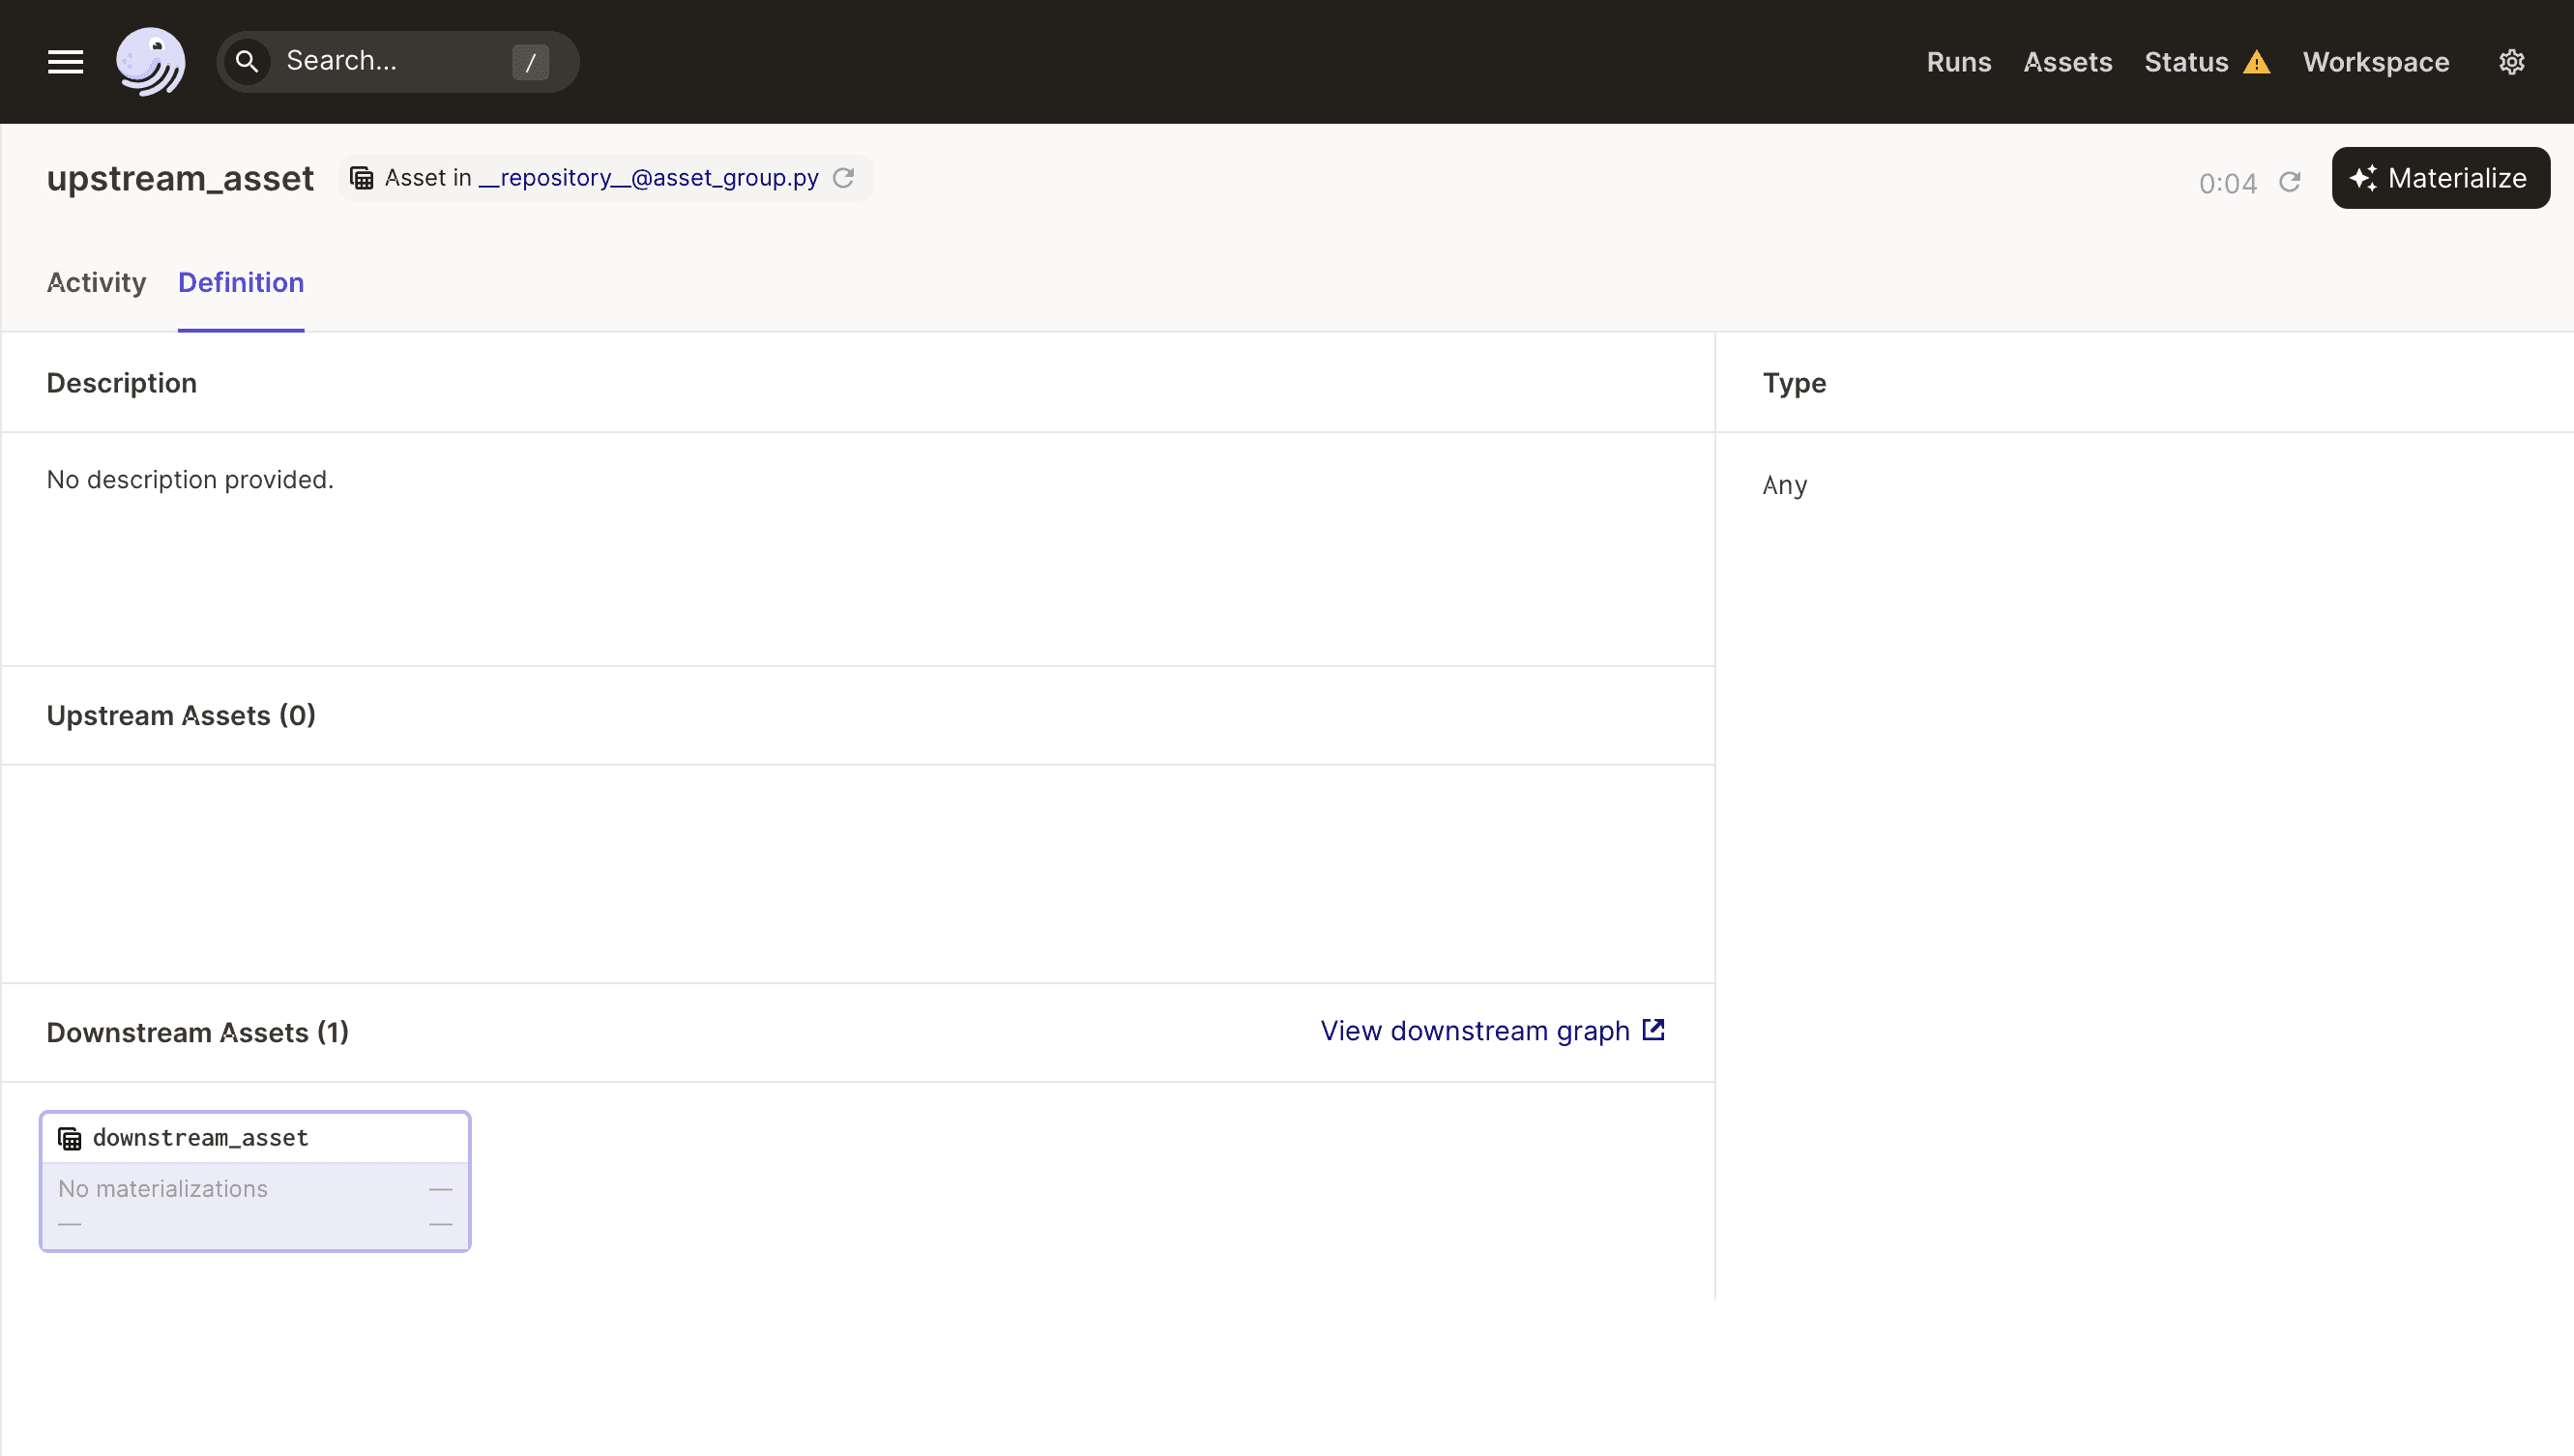Click the Materialize button

click(2440, 177)
